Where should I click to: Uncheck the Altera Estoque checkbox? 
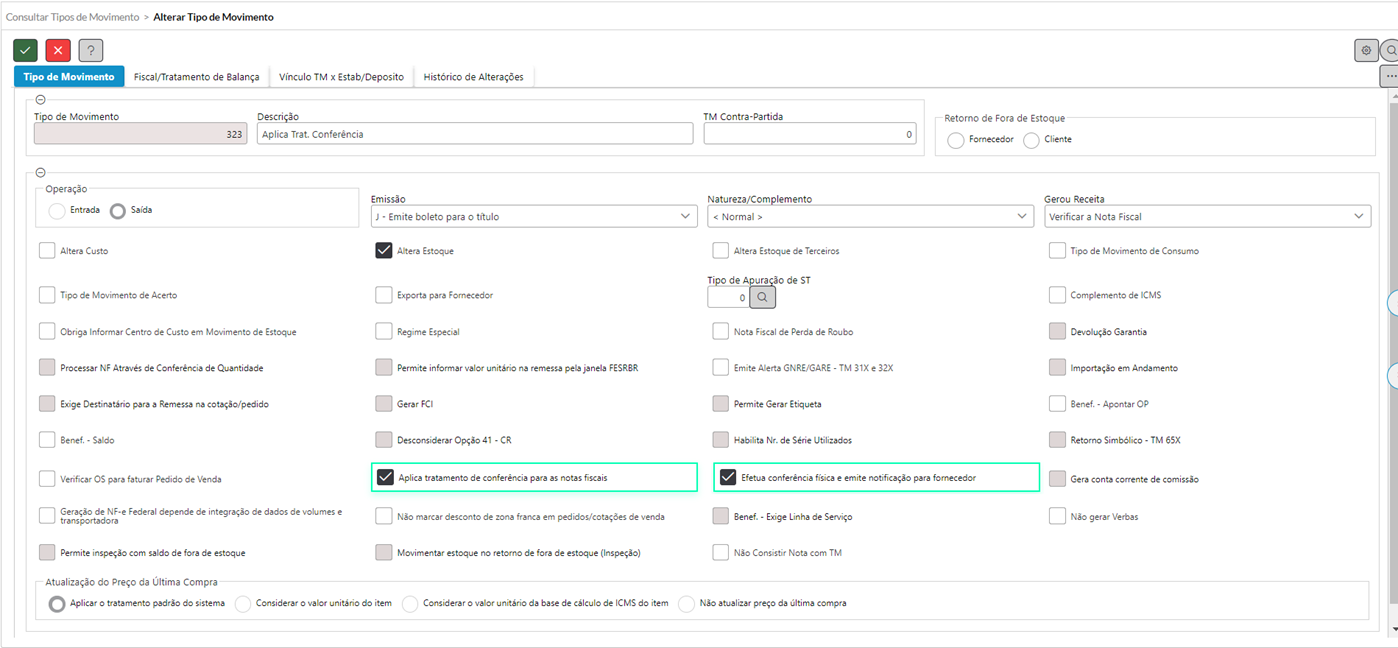point(384,251)
